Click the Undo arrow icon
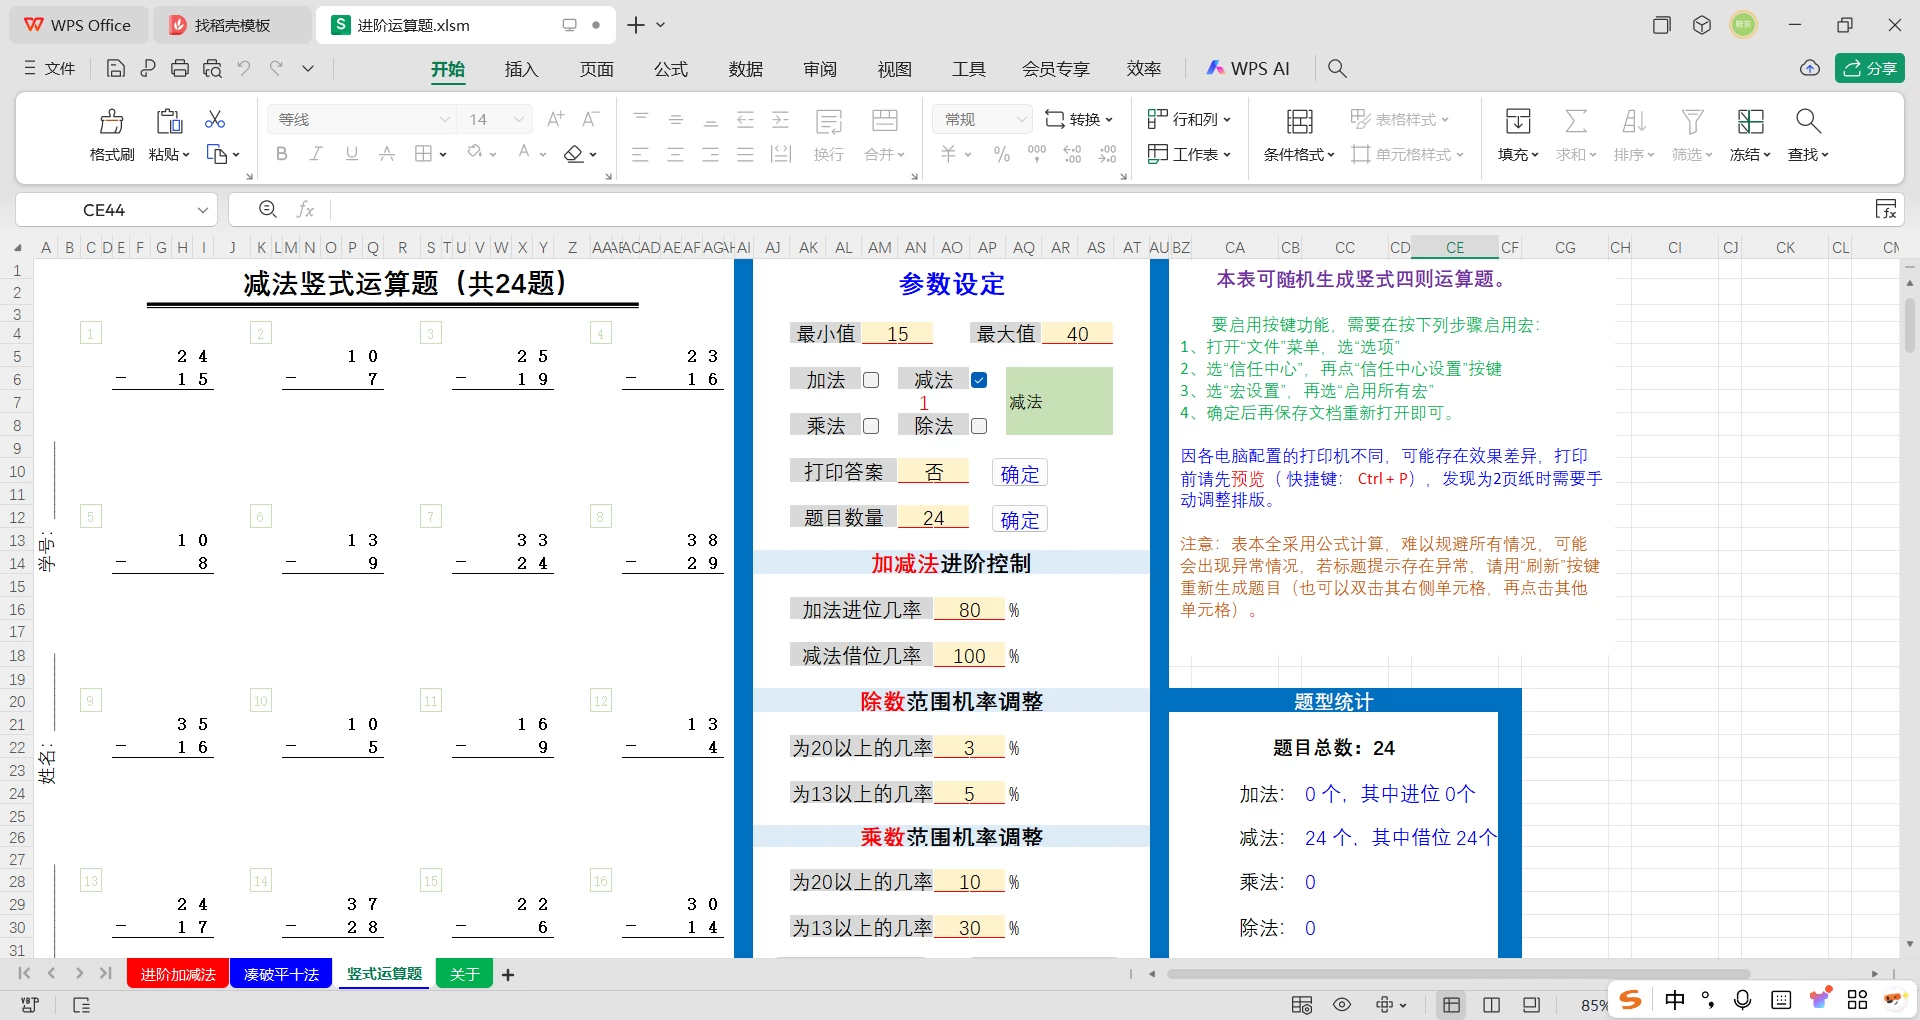The image size is (1920, 1020). pos(244,68)
